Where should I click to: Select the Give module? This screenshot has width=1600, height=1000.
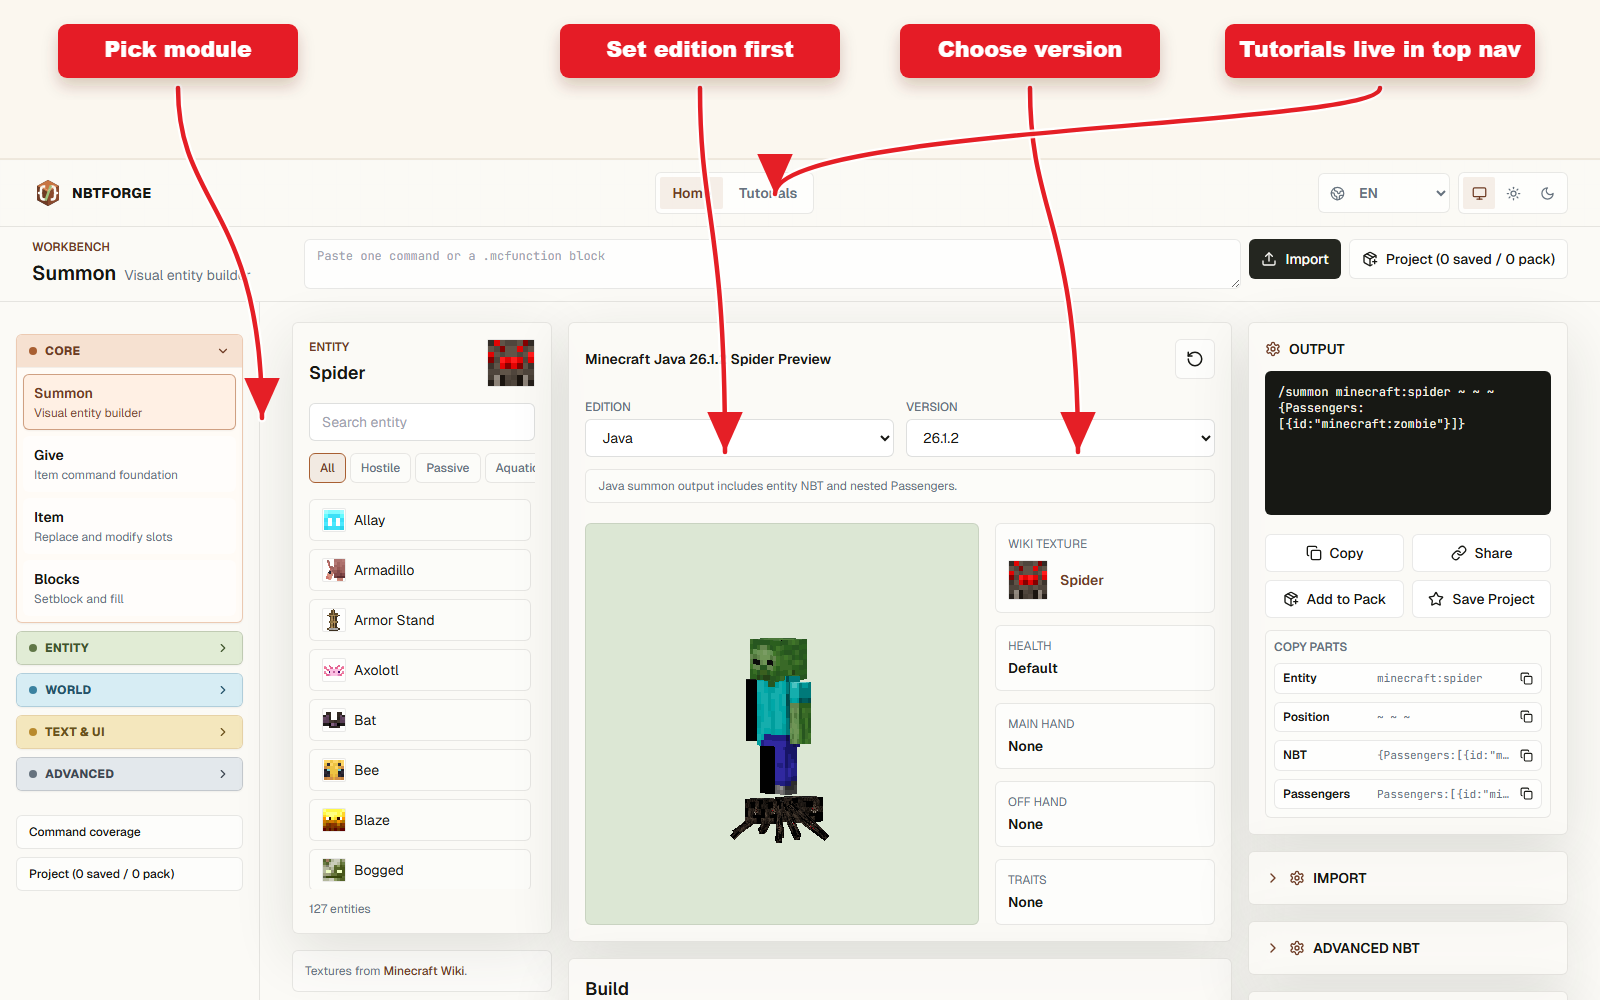click(129, 464)
